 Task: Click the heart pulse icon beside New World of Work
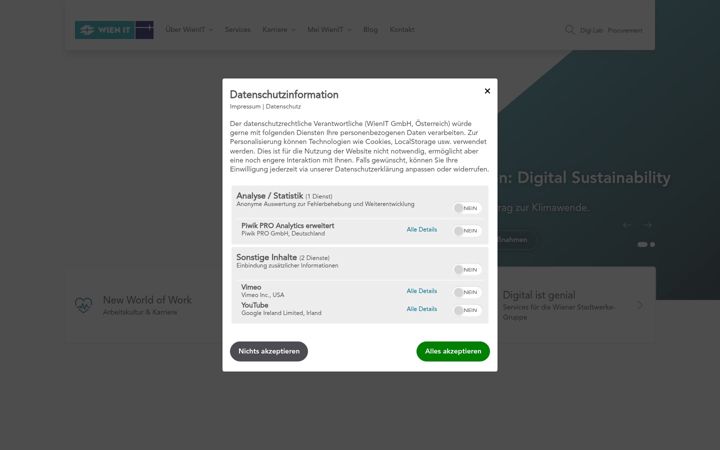click(84, 304)
